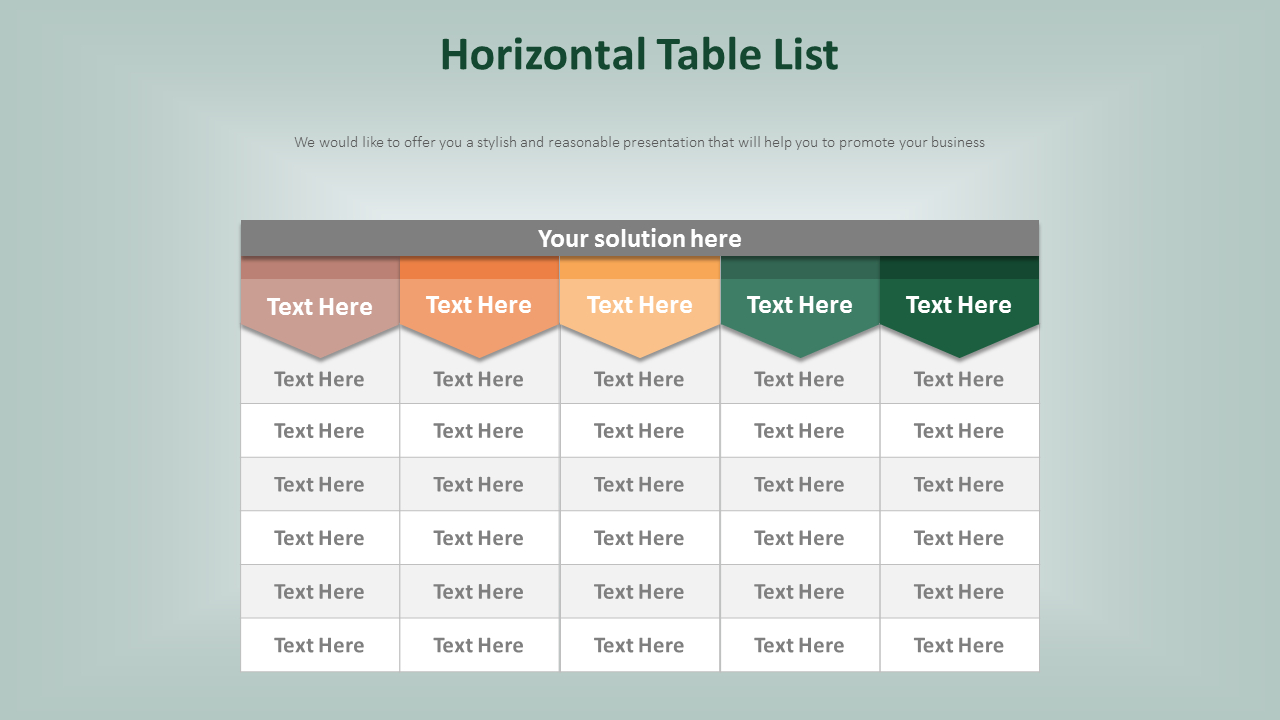Select the last-row cell under the bright orange header
This screenshot has width=1280, height=720.
(x=479, y=645)
